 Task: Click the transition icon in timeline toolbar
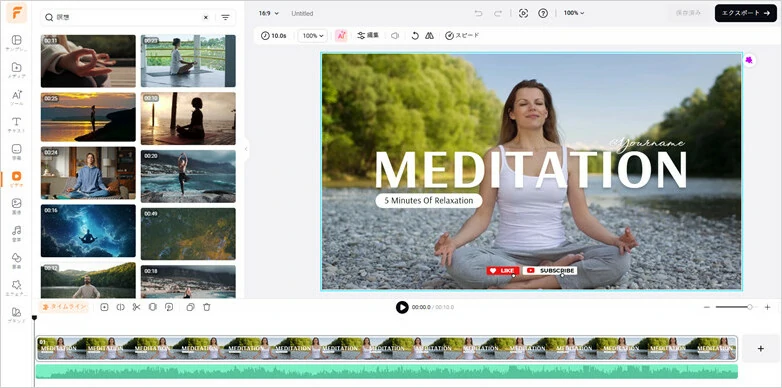click(153, 307)
